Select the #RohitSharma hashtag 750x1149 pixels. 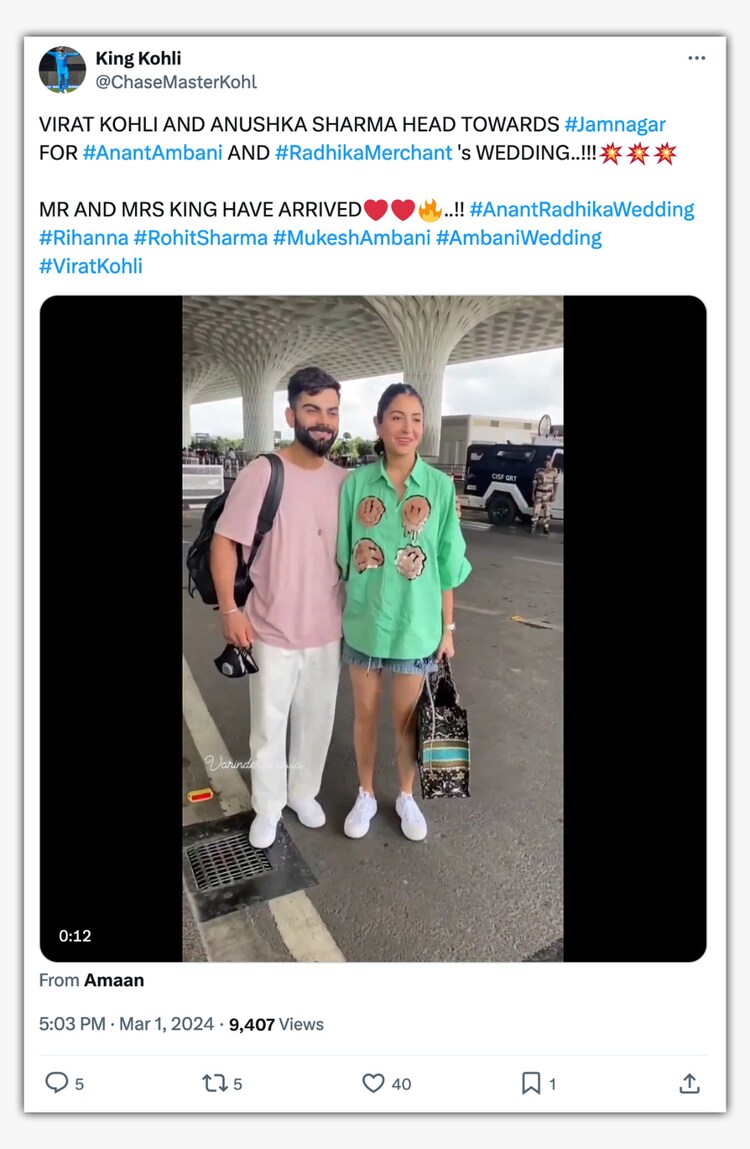200,238
